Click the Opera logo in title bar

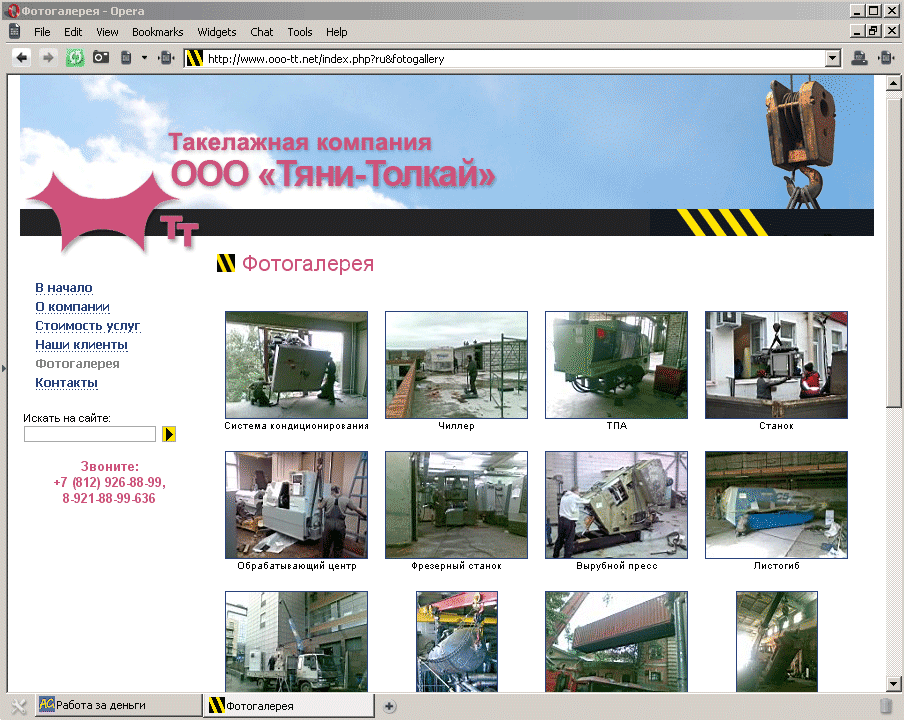tap(13, 10)
